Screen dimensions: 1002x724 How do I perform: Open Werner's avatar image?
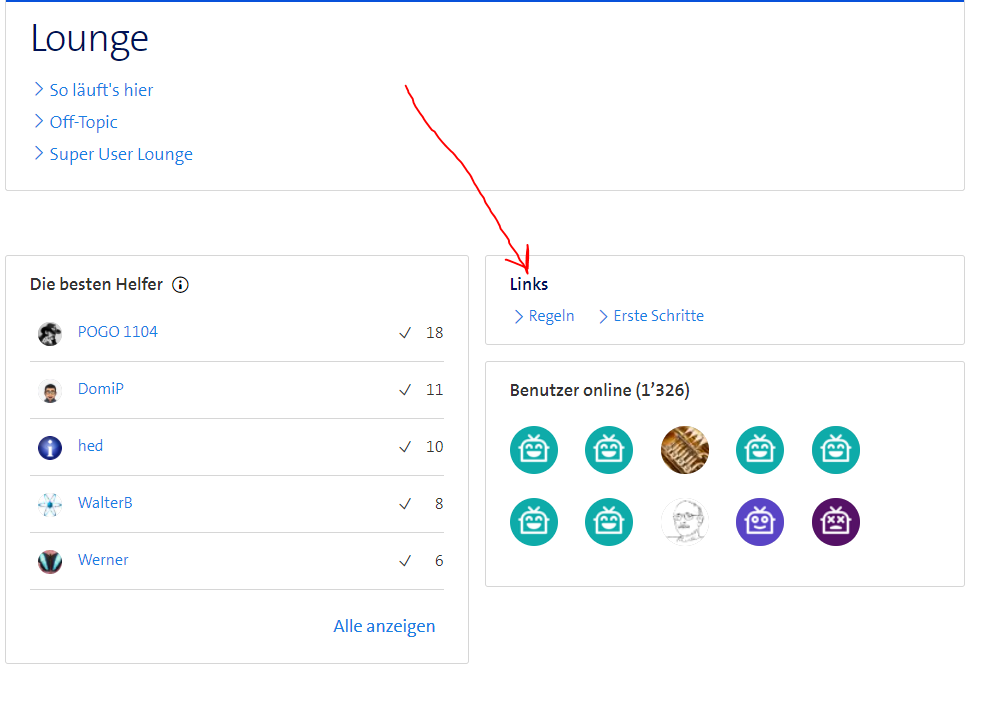[50, 562]
